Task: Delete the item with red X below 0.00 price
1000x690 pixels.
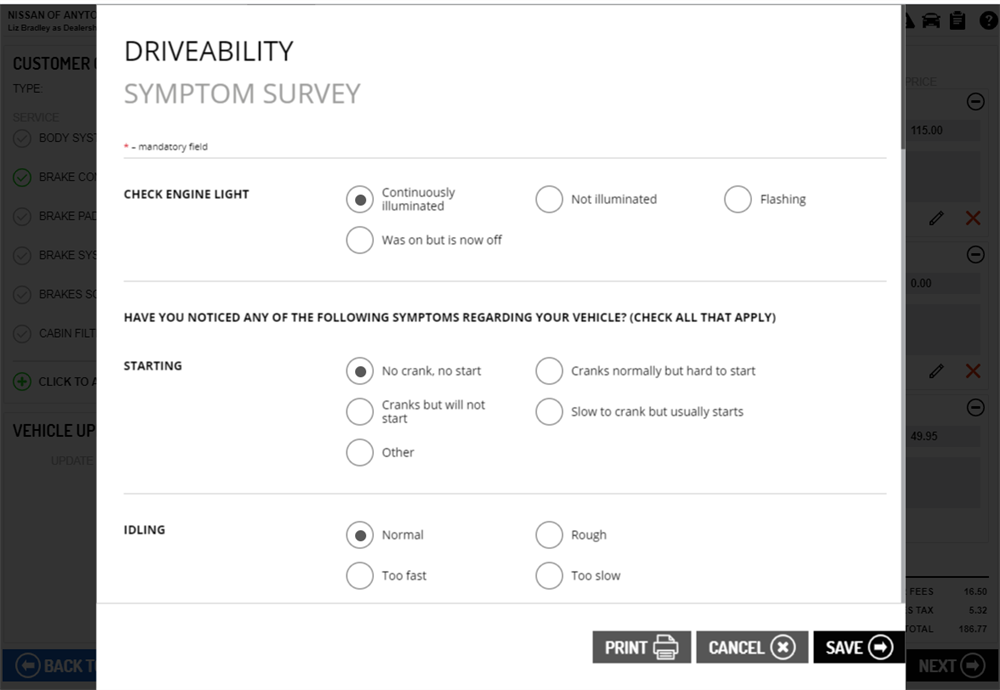Action: point(972,371)
